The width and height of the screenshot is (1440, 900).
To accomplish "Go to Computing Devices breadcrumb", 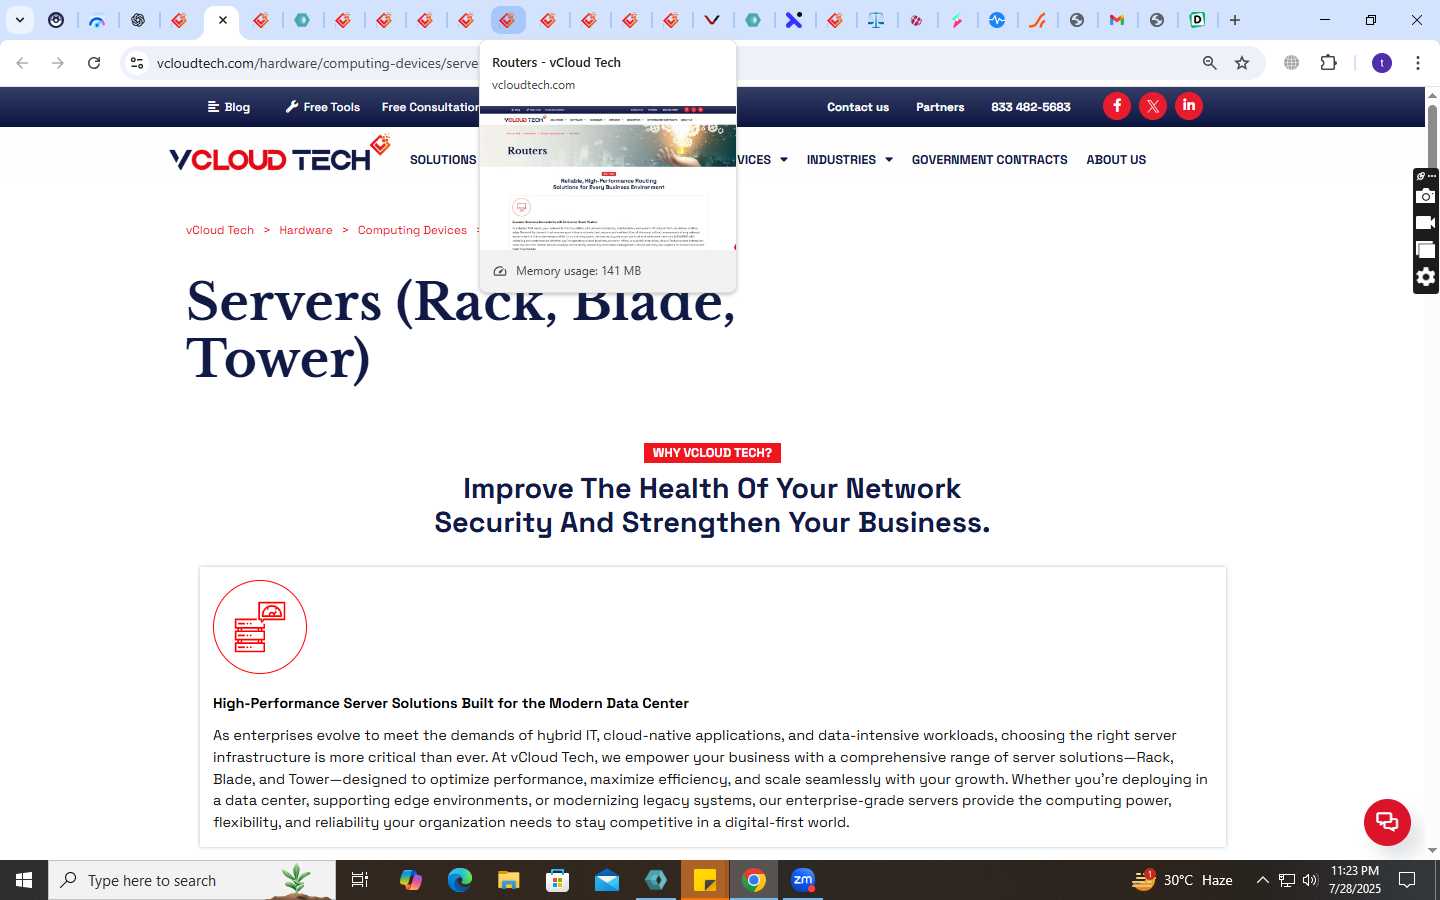I will [412, 230].
